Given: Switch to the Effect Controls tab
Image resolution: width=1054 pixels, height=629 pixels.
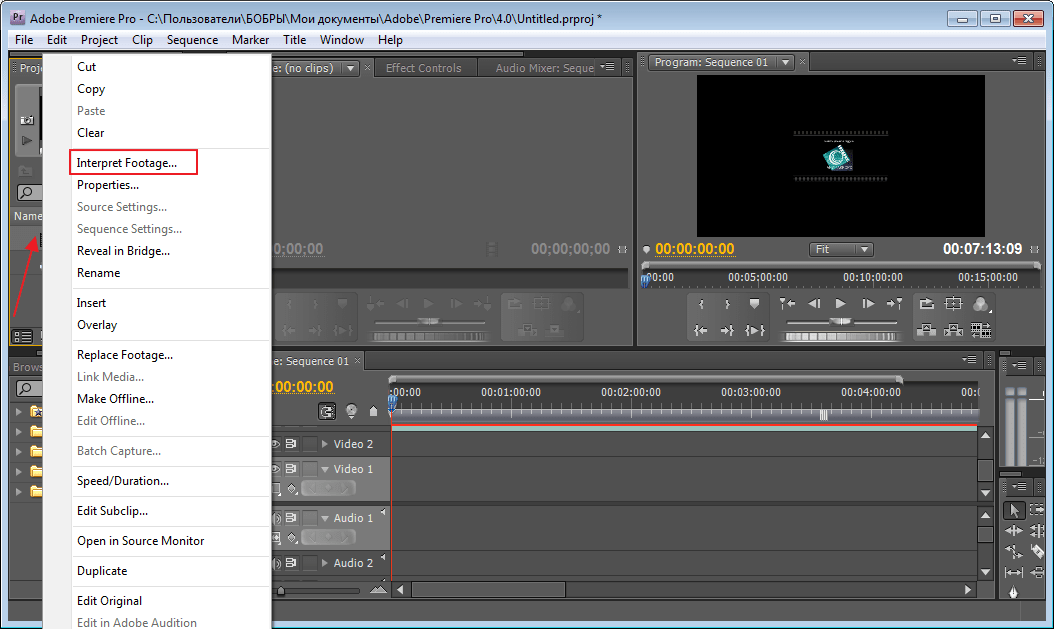Looking at the screenshot, I should [423, 68].
